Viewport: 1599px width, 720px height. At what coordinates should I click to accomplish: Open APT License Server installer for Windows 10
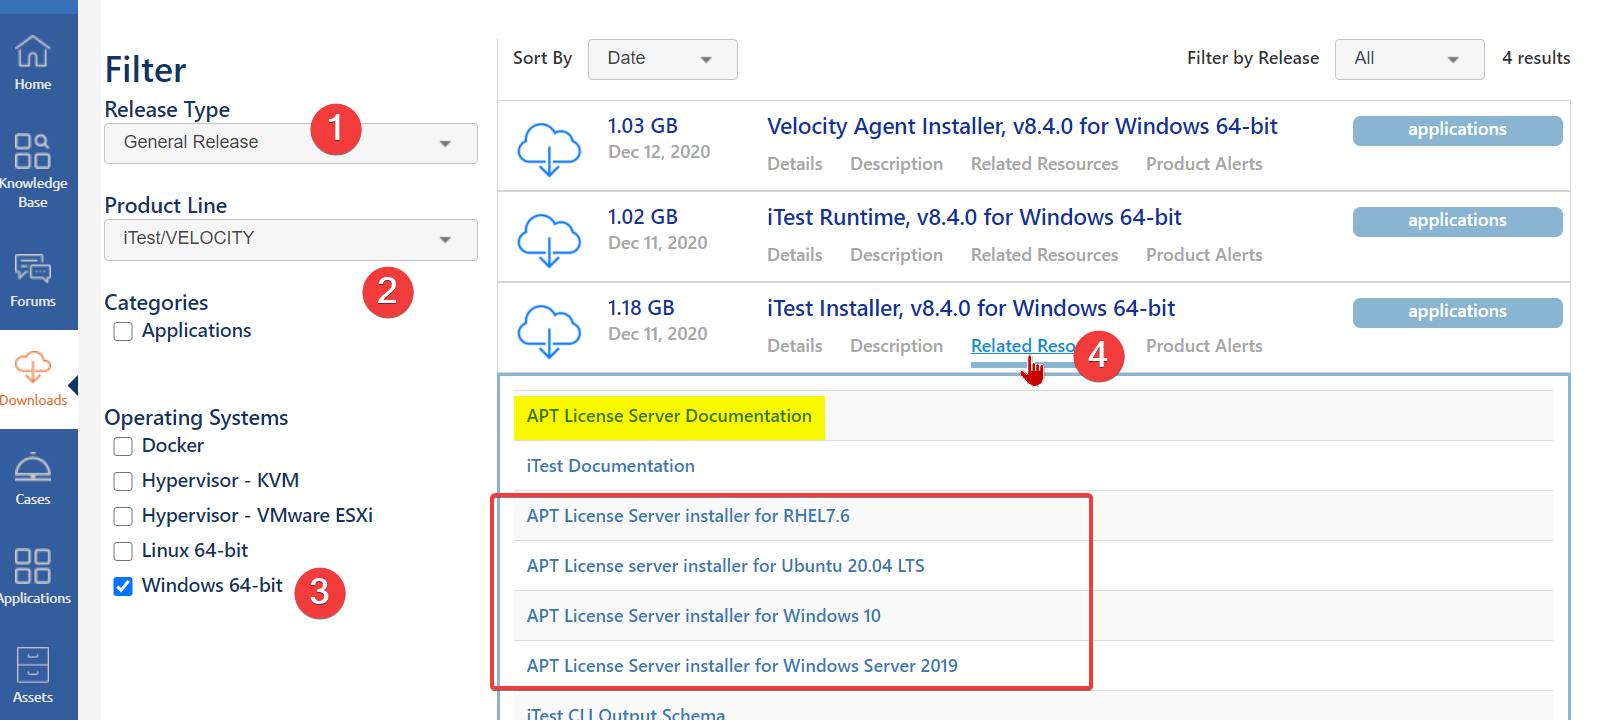704,616
